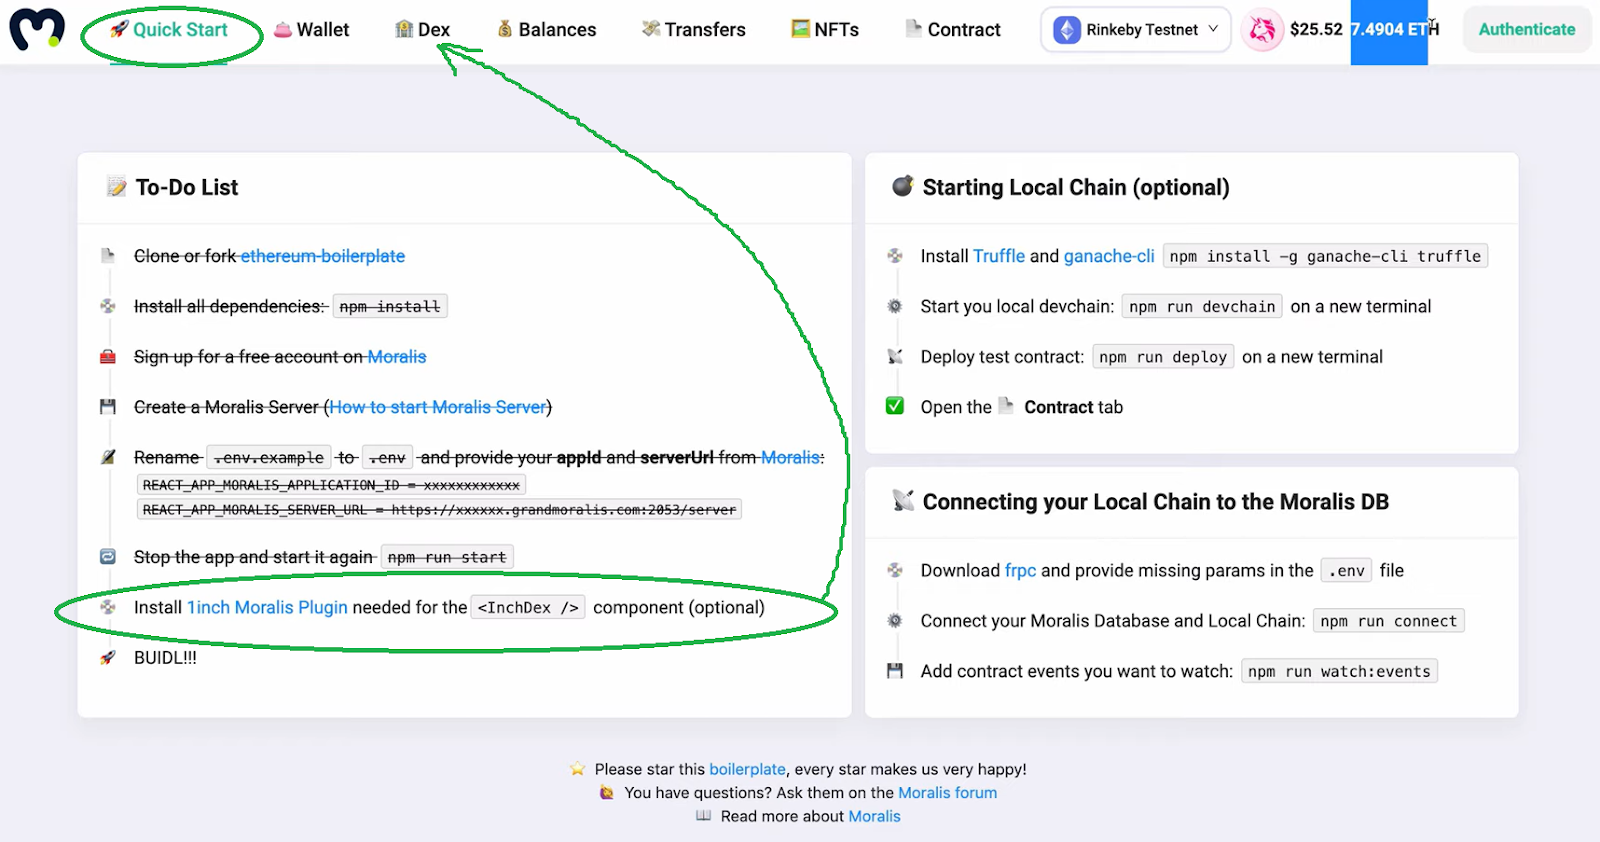Click the raising-hand icon beside You have questions

tap(607, 793)
